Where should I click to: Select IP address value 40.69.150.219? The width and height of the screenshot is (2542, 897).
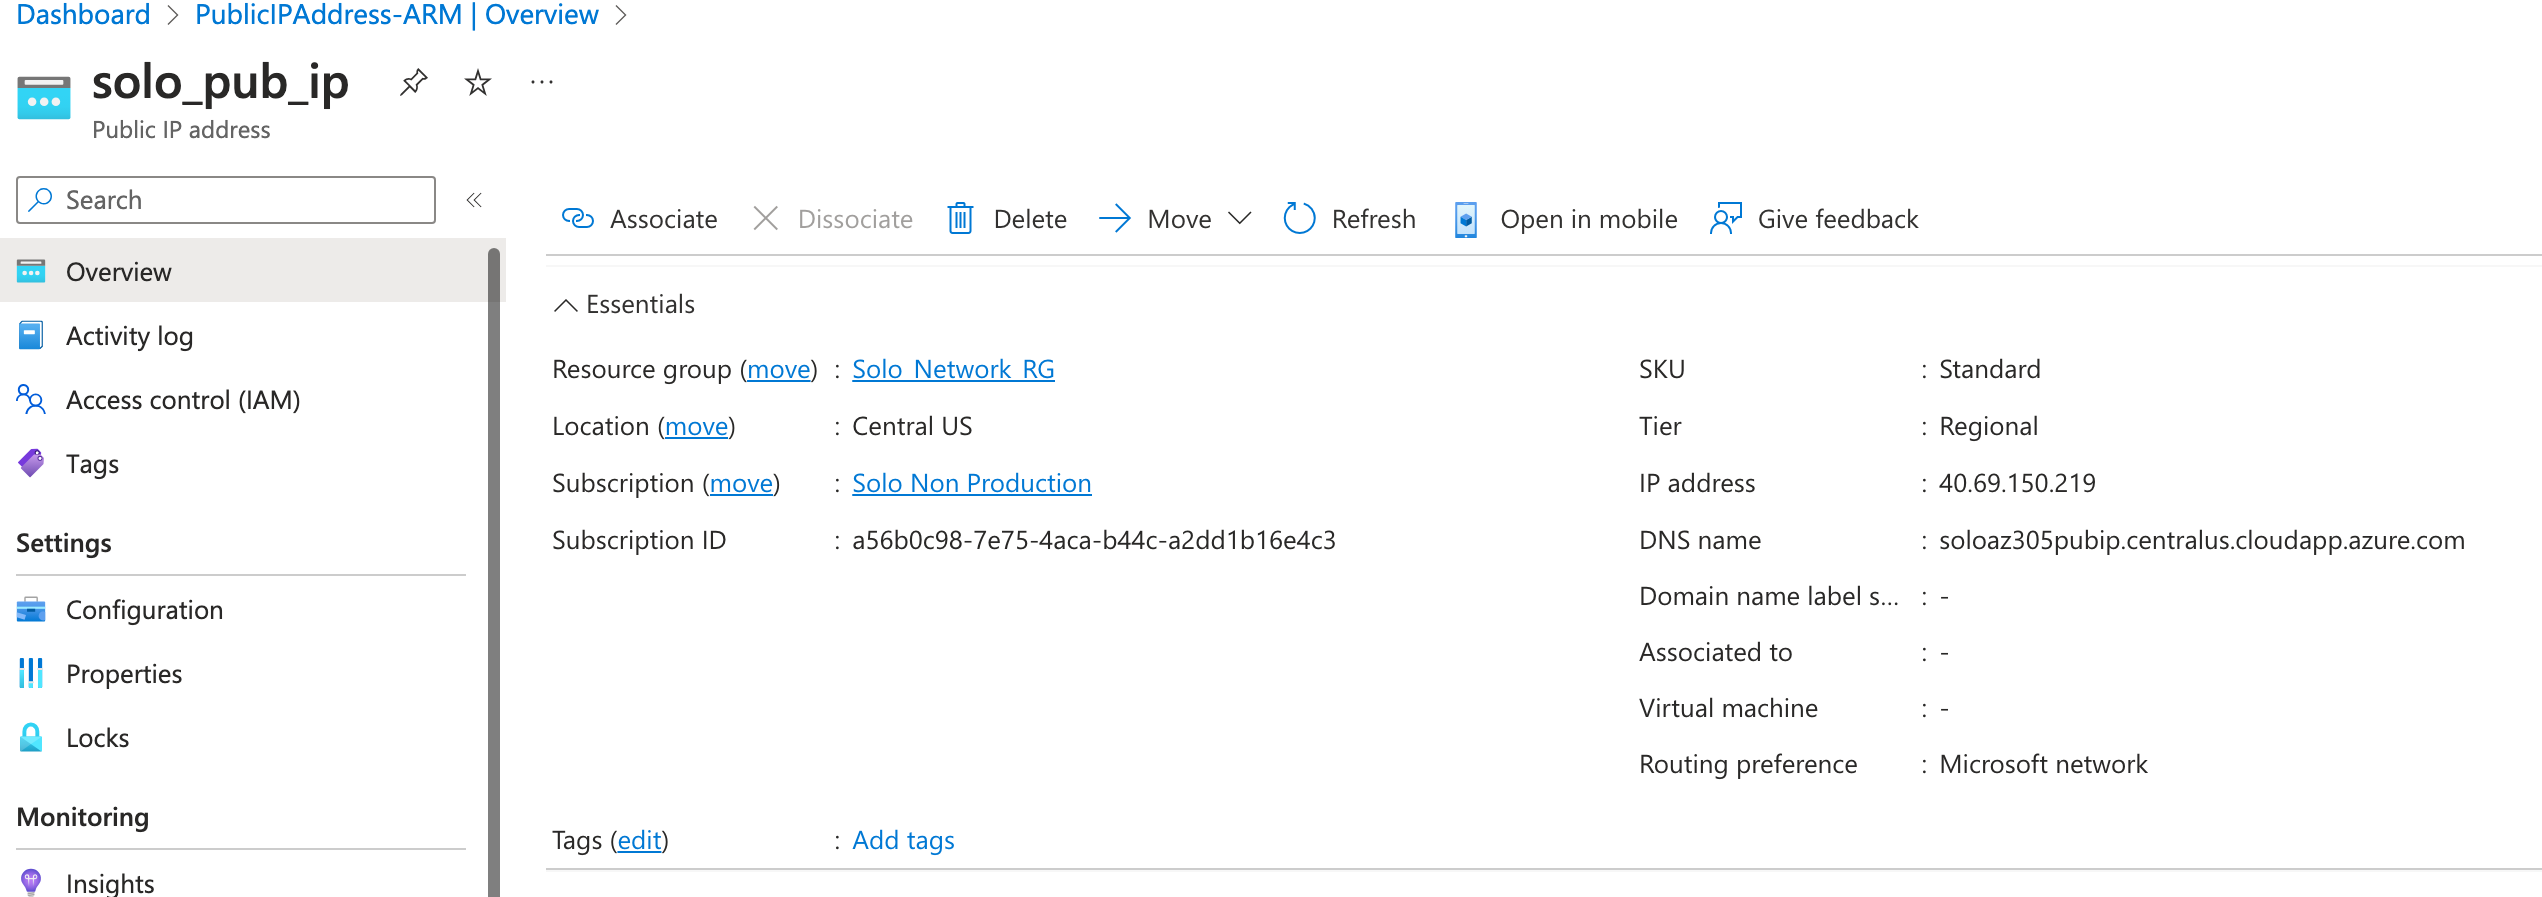pyautogui.click(x=2017, y=483)
